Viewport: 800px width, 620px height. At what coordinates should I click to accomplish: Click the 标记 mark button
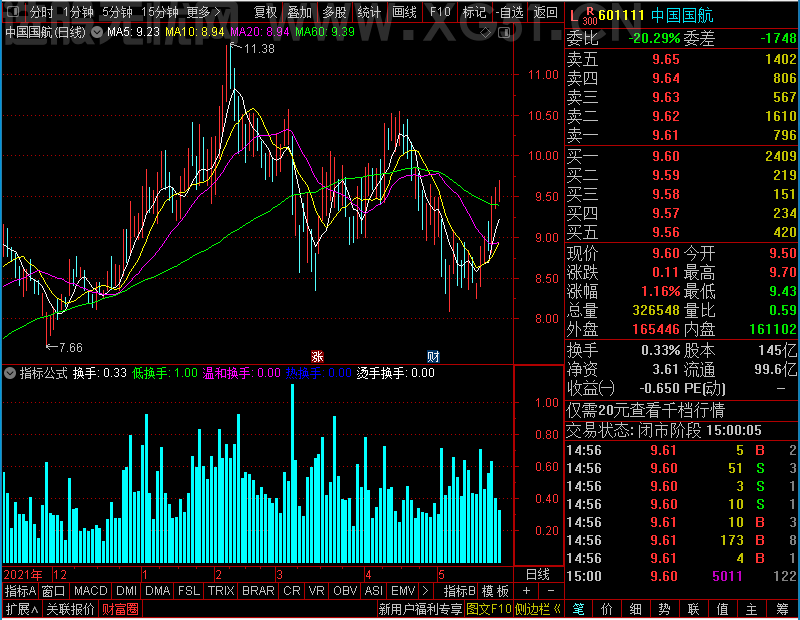click(x=474, y=11)
